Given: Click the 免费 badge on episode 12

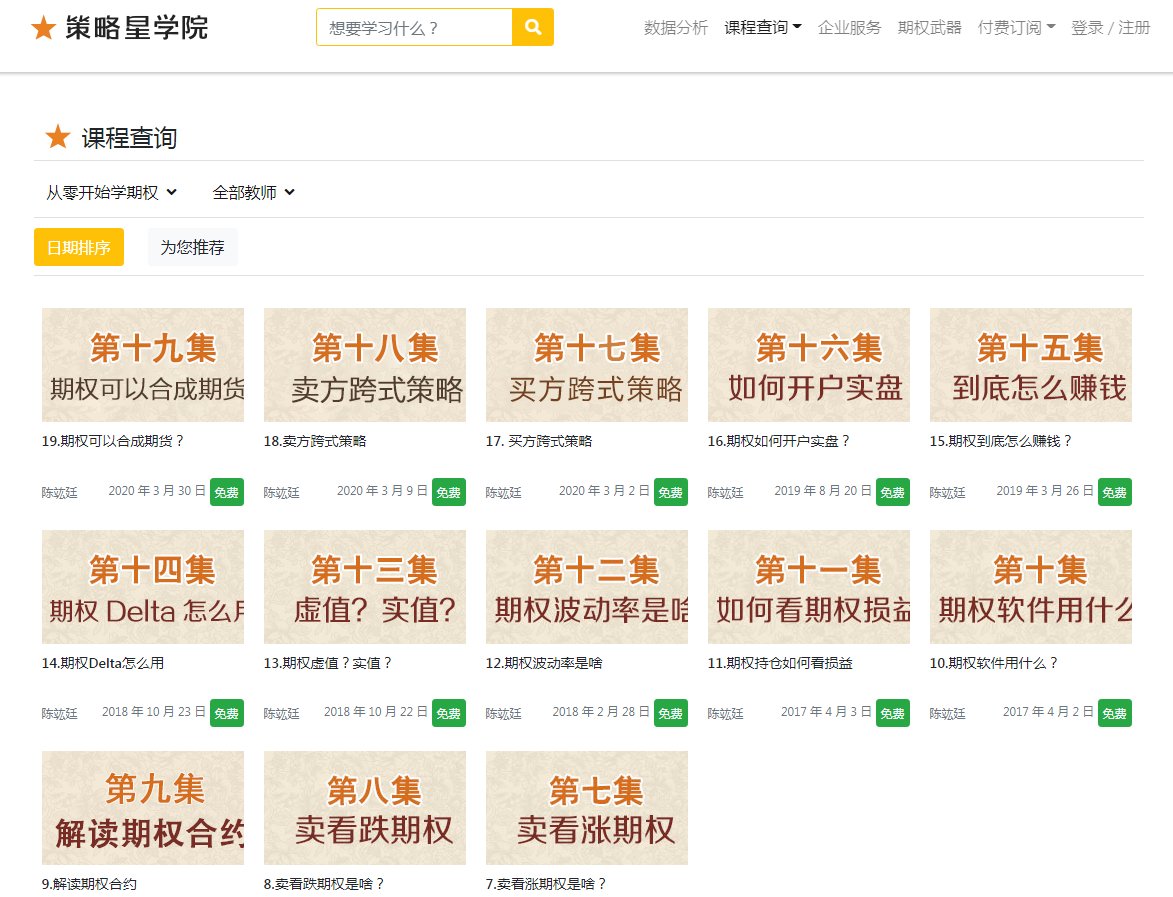Looking at the screenshot, I should tap(671, 713).
